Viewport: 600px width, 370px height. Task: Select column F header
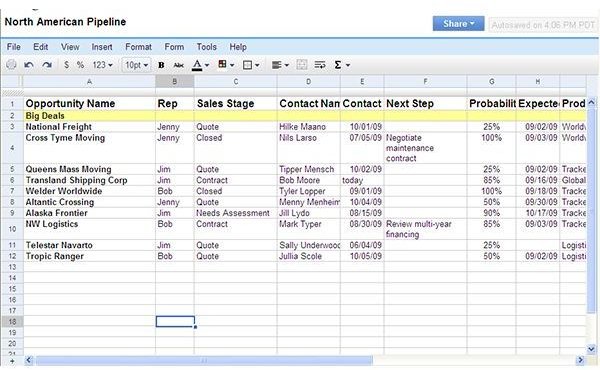pos(425,81)
